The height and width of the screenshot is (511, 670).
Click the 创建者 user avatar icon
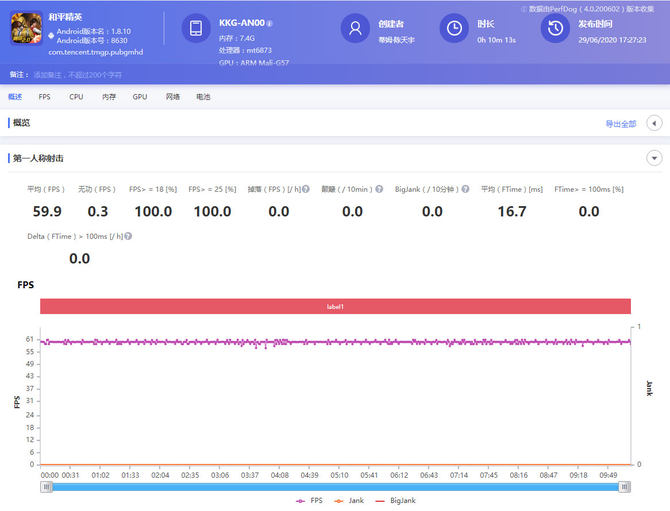(356, 29)
